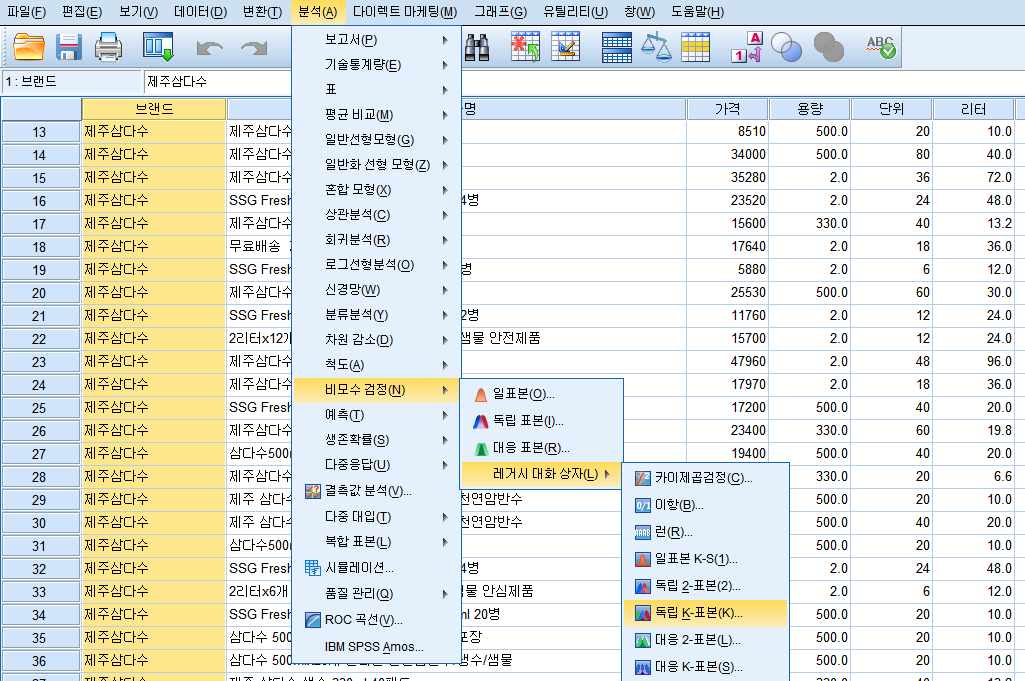Image resolution: width=1025 pixels, height=681 pixels.
Task: Click the Redo arrow icon
Action: [x=254, y=48]
